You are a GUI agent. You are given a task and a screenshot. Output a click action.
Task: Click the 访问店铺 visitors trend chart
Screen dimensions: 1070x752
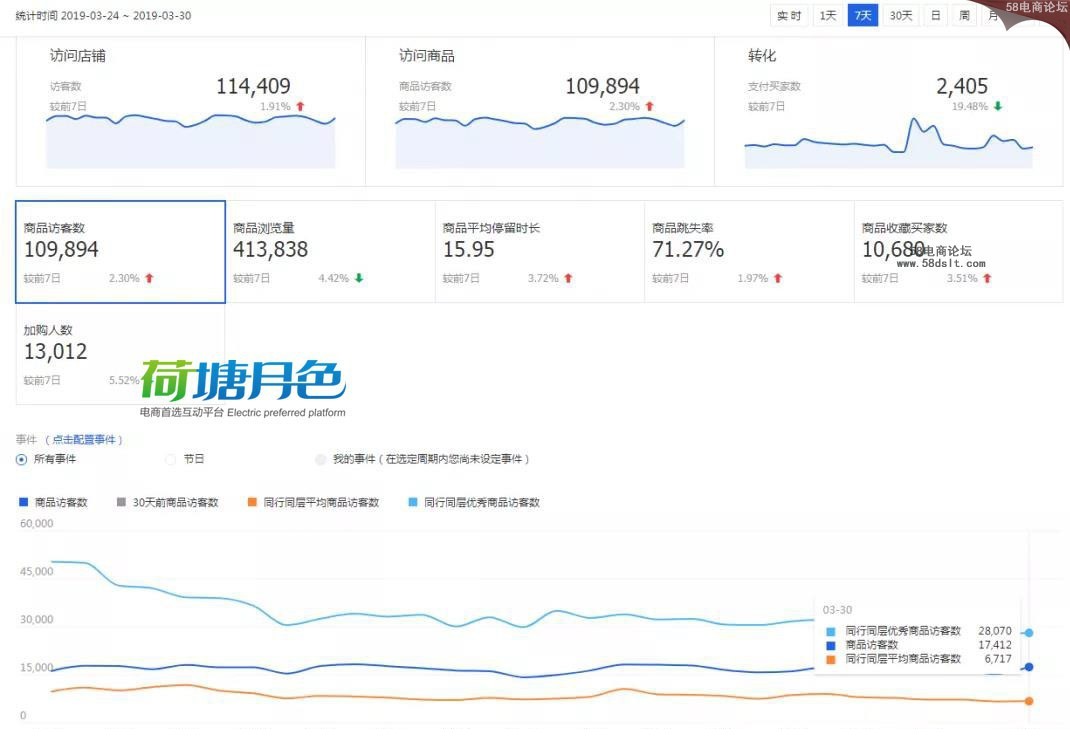click(x=190, y=140)
